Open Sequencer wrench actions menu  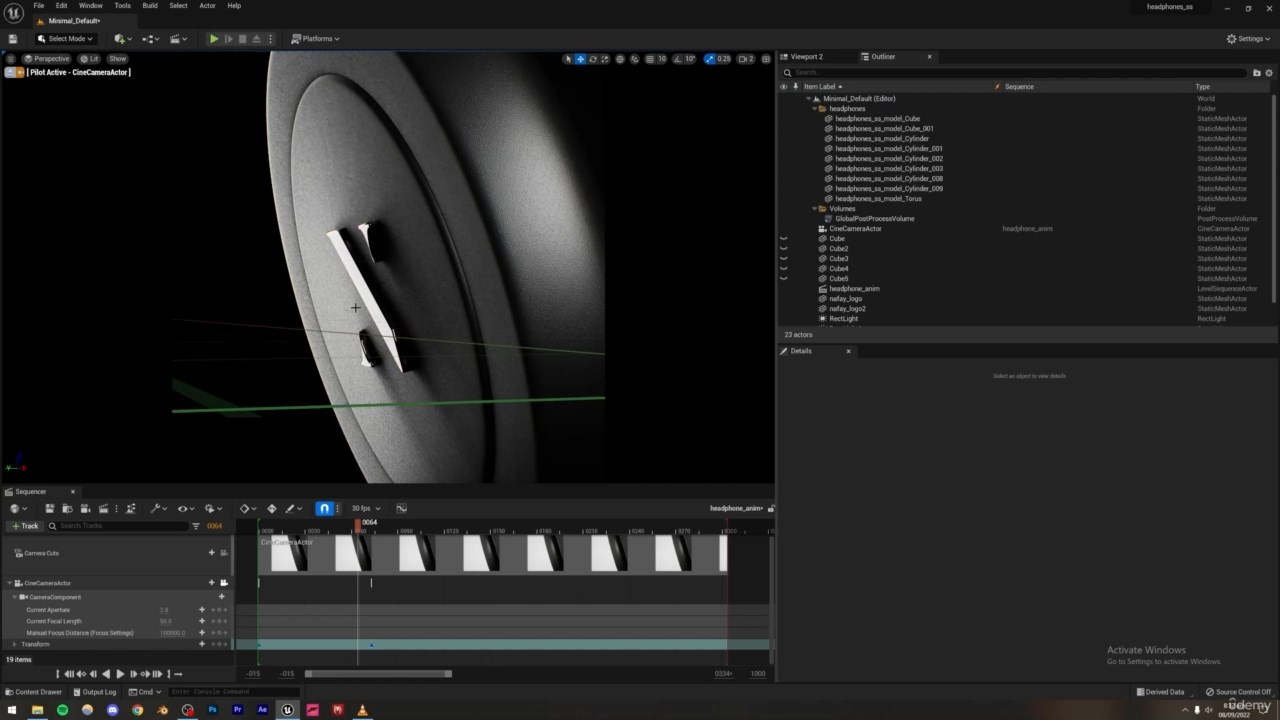[x=158, y=509]
